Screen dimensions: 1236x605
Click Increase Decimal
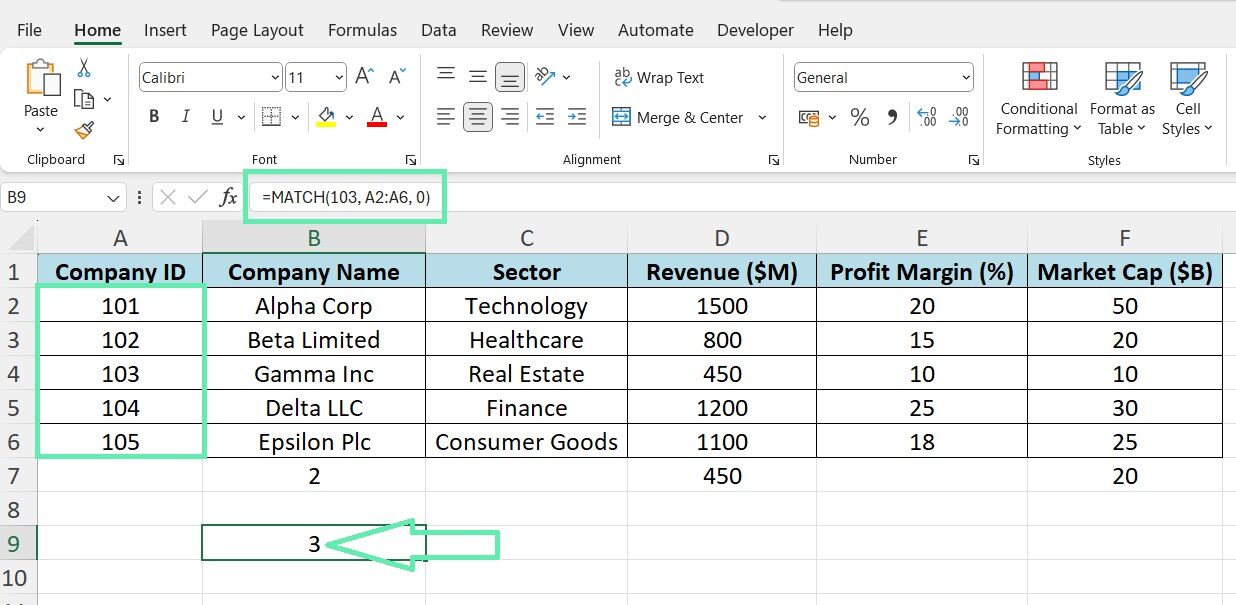click(927, 118)
